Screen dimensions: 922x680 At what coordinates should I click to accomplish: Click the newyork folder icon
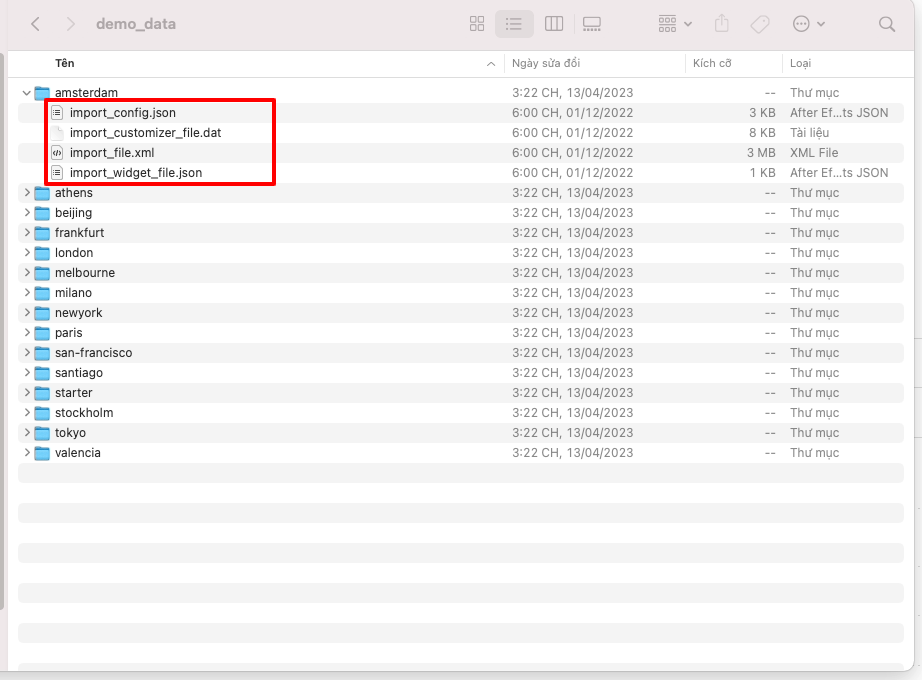coord(42,313)
